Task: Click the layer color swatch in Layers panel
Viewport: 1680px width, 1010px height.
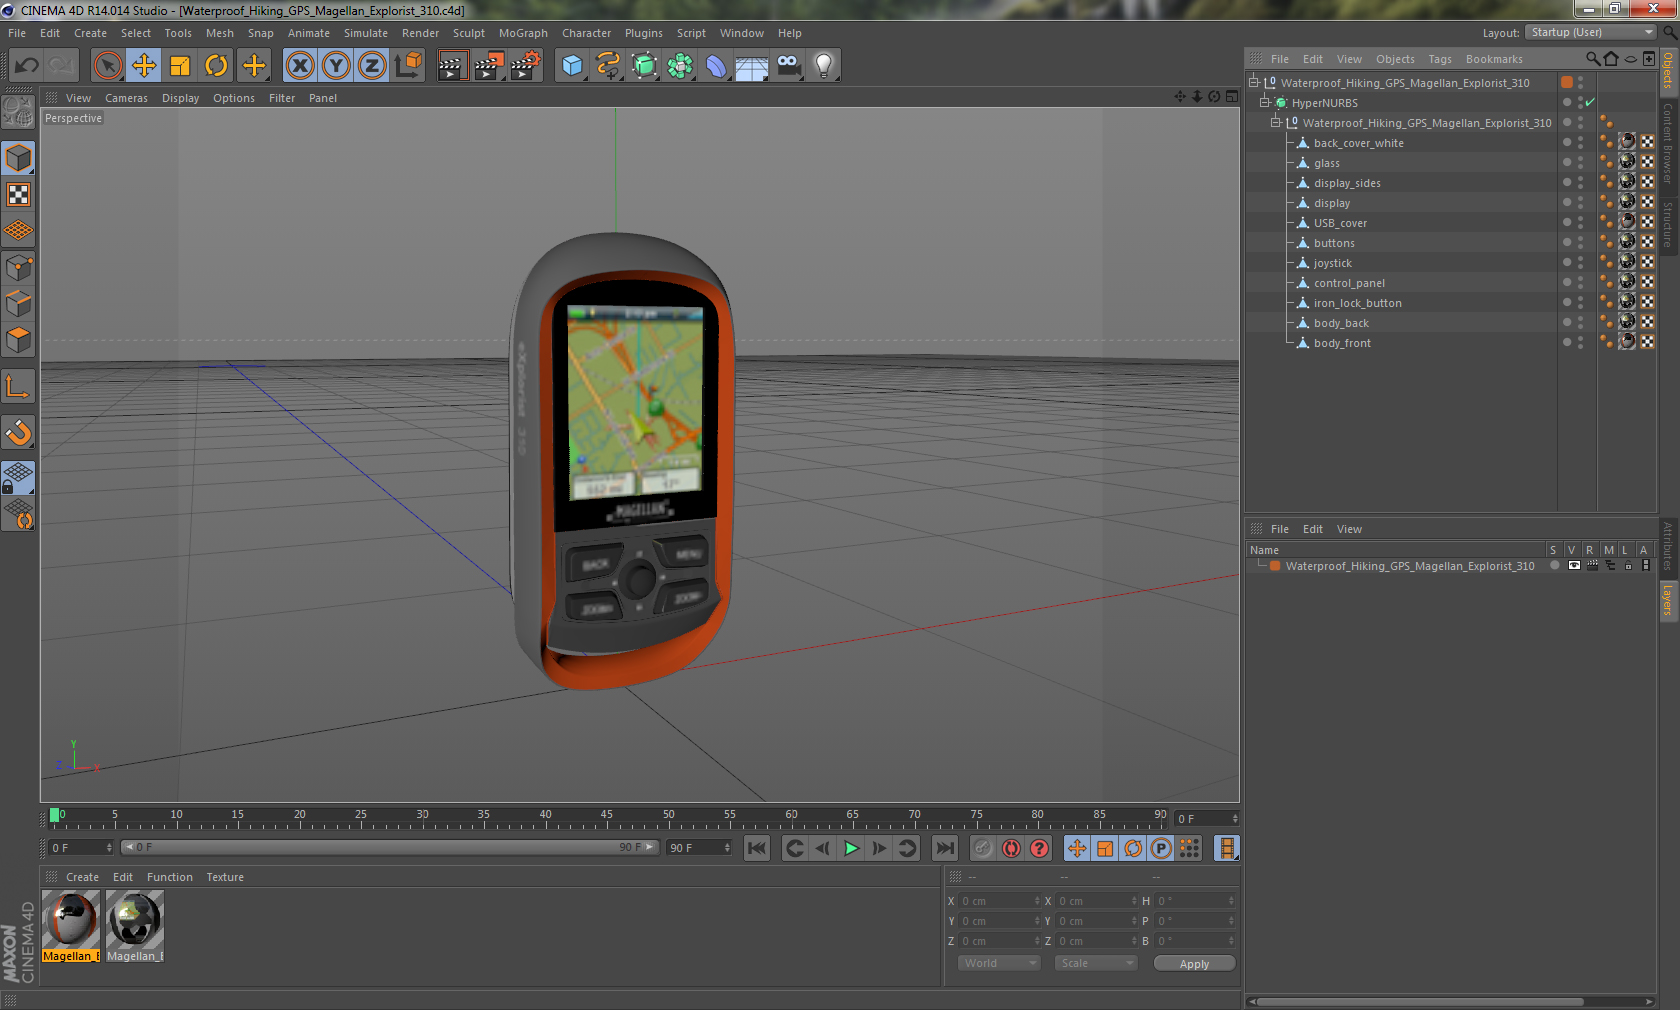Action: pyautogui.click(x=1275, y=566)
